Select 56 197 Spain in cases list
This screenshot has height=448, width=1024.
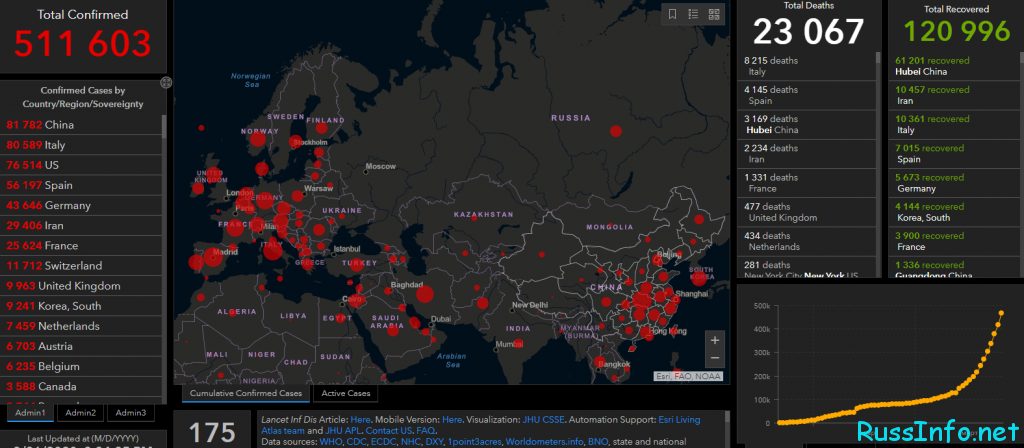tap(80, 185)
